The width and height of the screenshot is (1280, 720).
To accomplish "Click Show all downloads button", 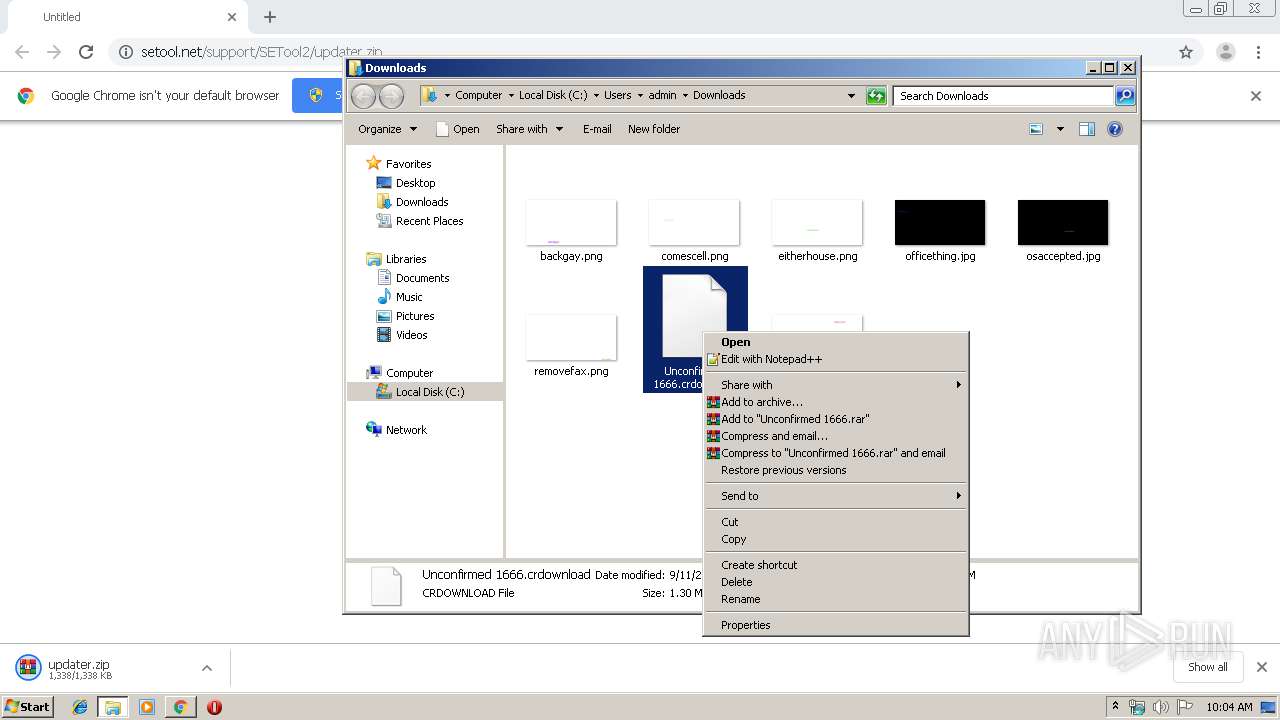I will tap(1208, 667).
